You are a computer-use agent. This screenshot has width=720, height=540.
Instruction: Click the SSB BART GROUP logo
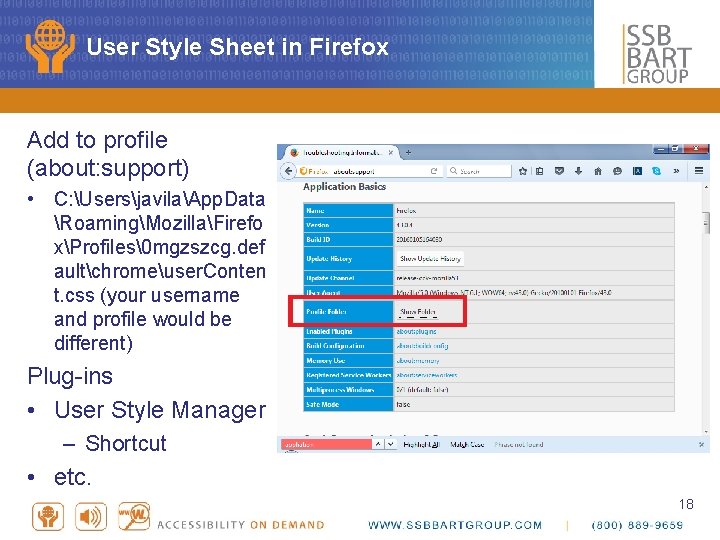click(x=657, y=54)
